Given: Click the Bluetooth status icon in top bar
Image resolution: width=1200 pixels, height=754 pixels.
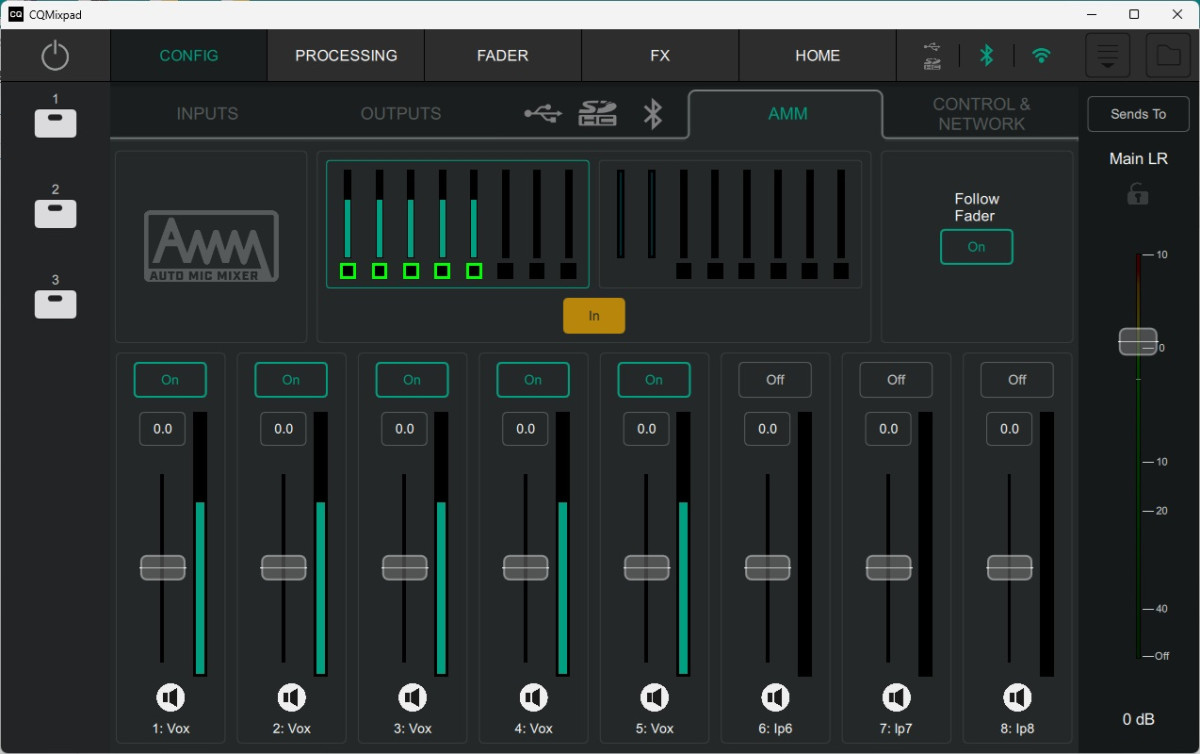Looking at the screenshot, I should [986, 56].
